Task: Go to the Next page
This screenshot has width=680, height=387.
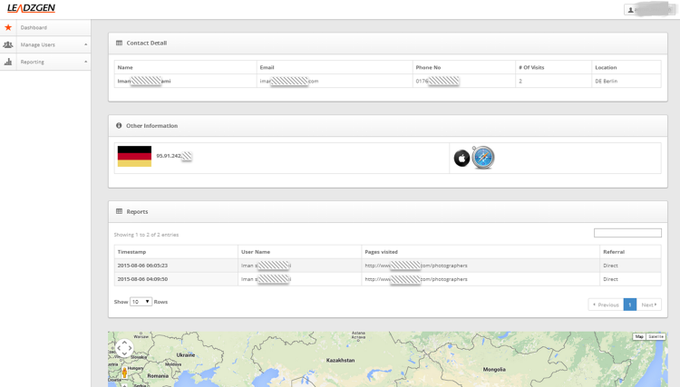Action: [x=649, y=305]
